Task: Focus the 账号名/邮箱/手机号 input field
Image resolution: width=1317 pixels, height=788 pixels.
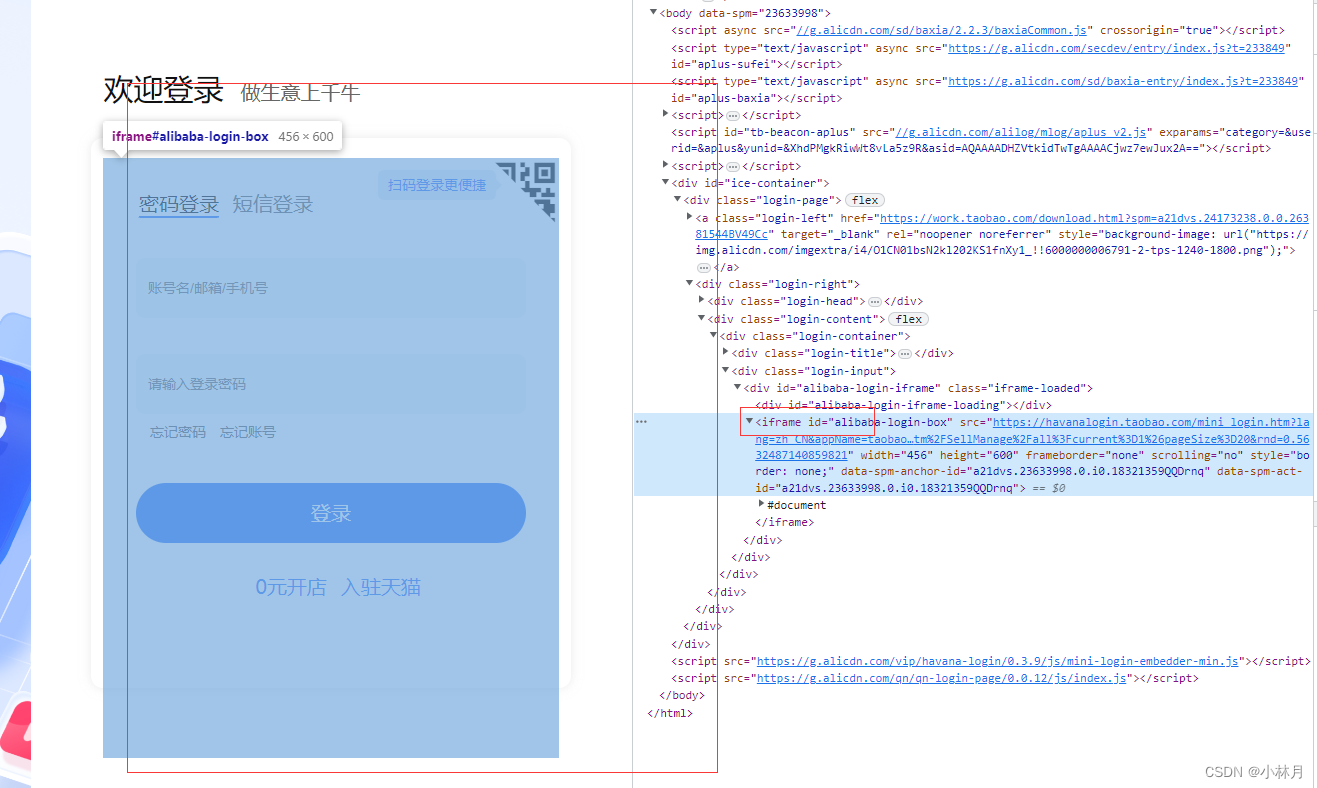Action: pos(331,288)
